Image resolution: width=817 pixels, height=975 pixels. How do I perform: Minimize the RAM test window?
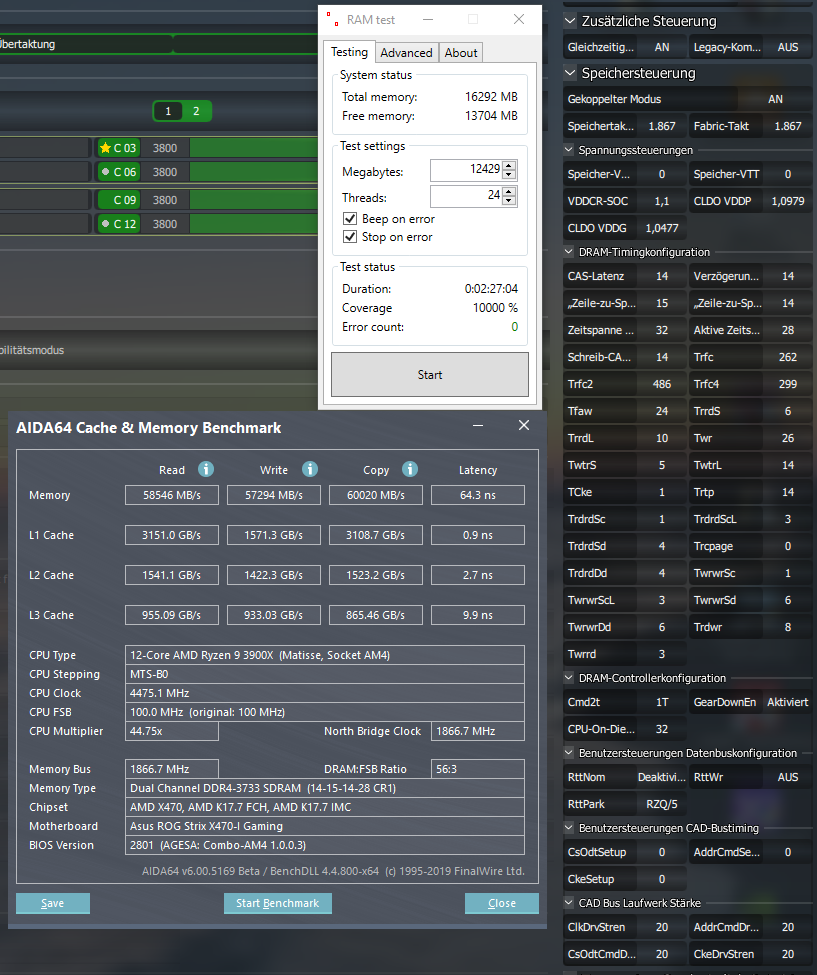[428, 19]
